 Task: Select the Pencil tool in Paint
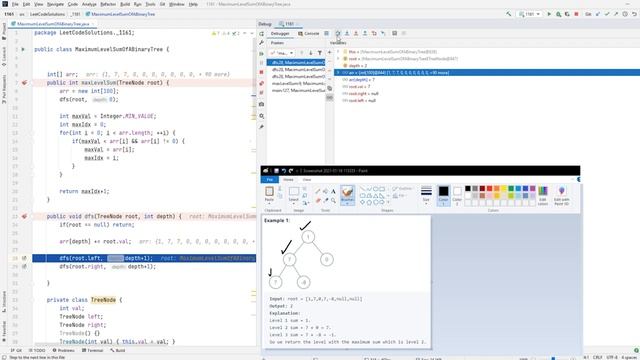click(x=318, y=191)
